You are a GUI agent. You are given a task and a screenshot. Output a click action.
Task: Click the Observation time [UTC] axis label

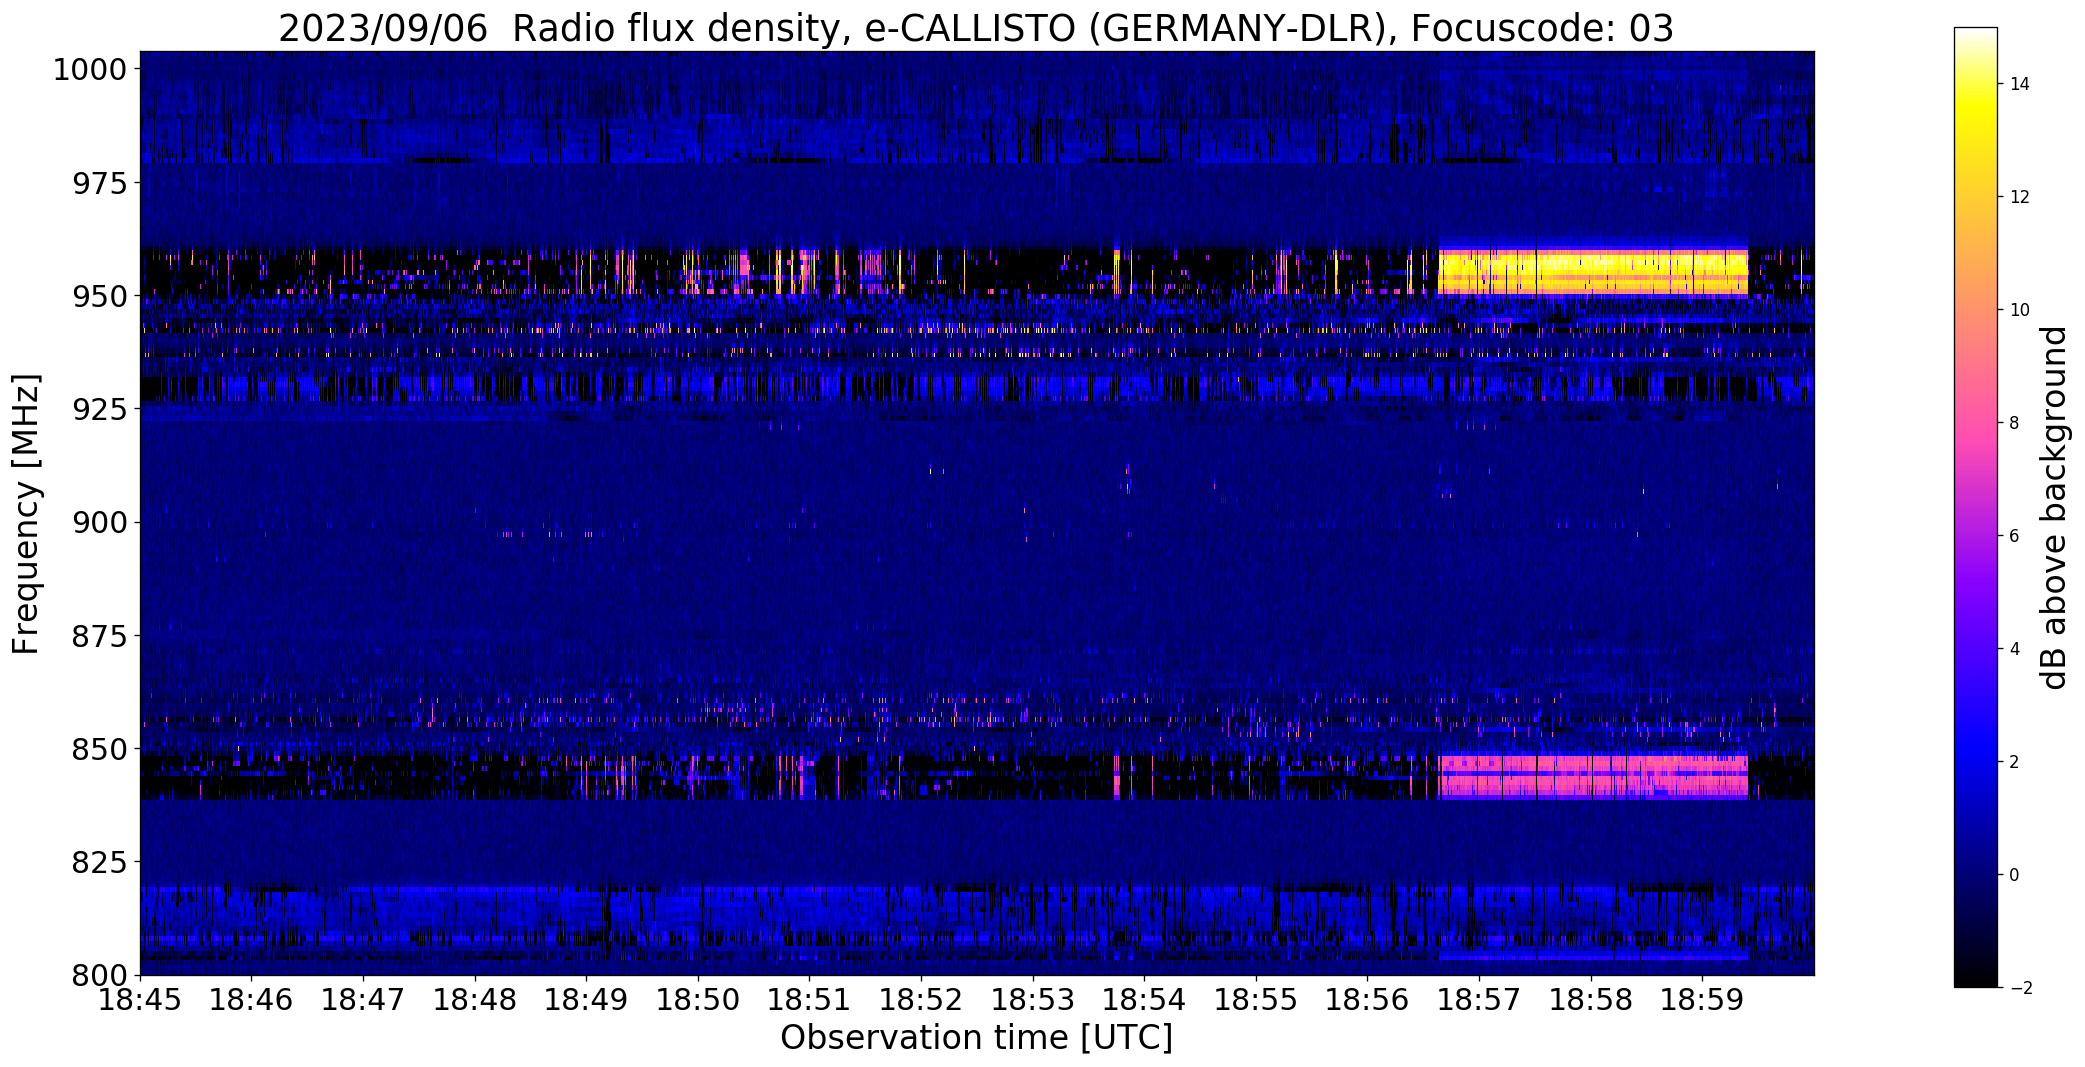pos(976,1037)
